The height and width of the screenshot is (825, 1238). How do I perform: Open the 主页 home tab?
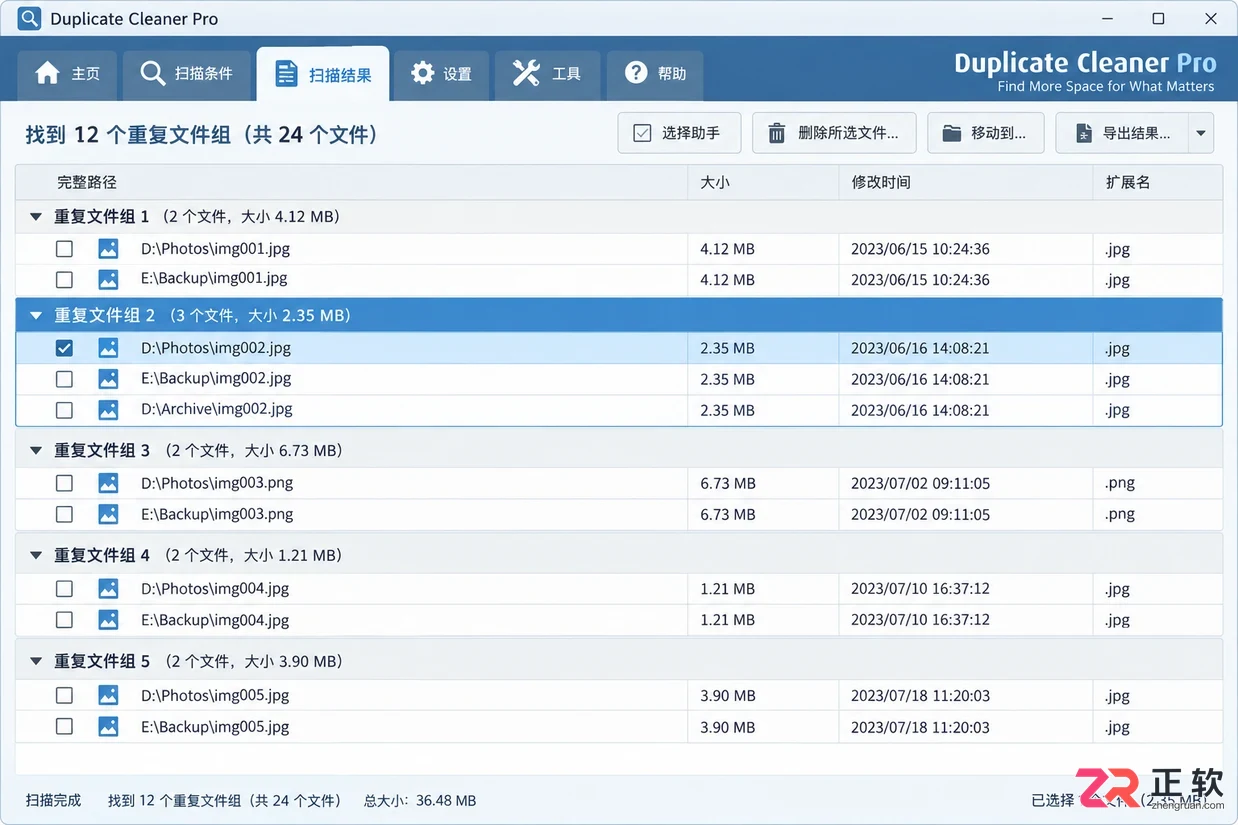[x=68, y=74]
